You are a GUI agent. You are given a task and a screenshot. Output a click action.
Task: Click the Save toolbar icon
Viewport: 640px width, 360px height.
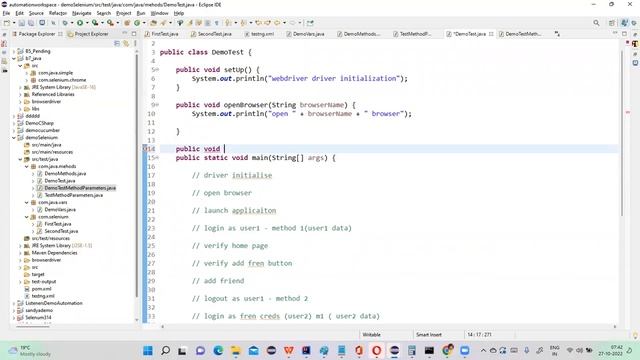pyautogui.click(x=22, y=23)
